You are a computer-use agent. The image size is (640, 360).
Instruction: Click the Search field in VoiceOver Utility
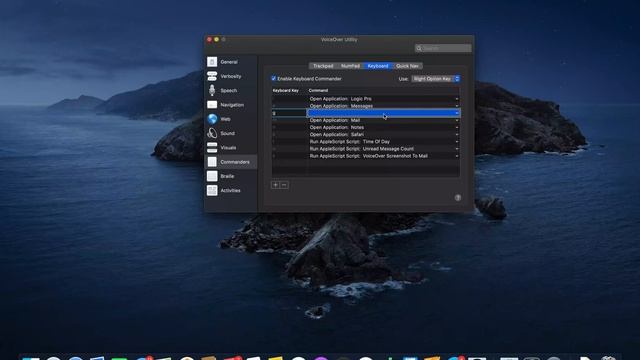point(443,48)
